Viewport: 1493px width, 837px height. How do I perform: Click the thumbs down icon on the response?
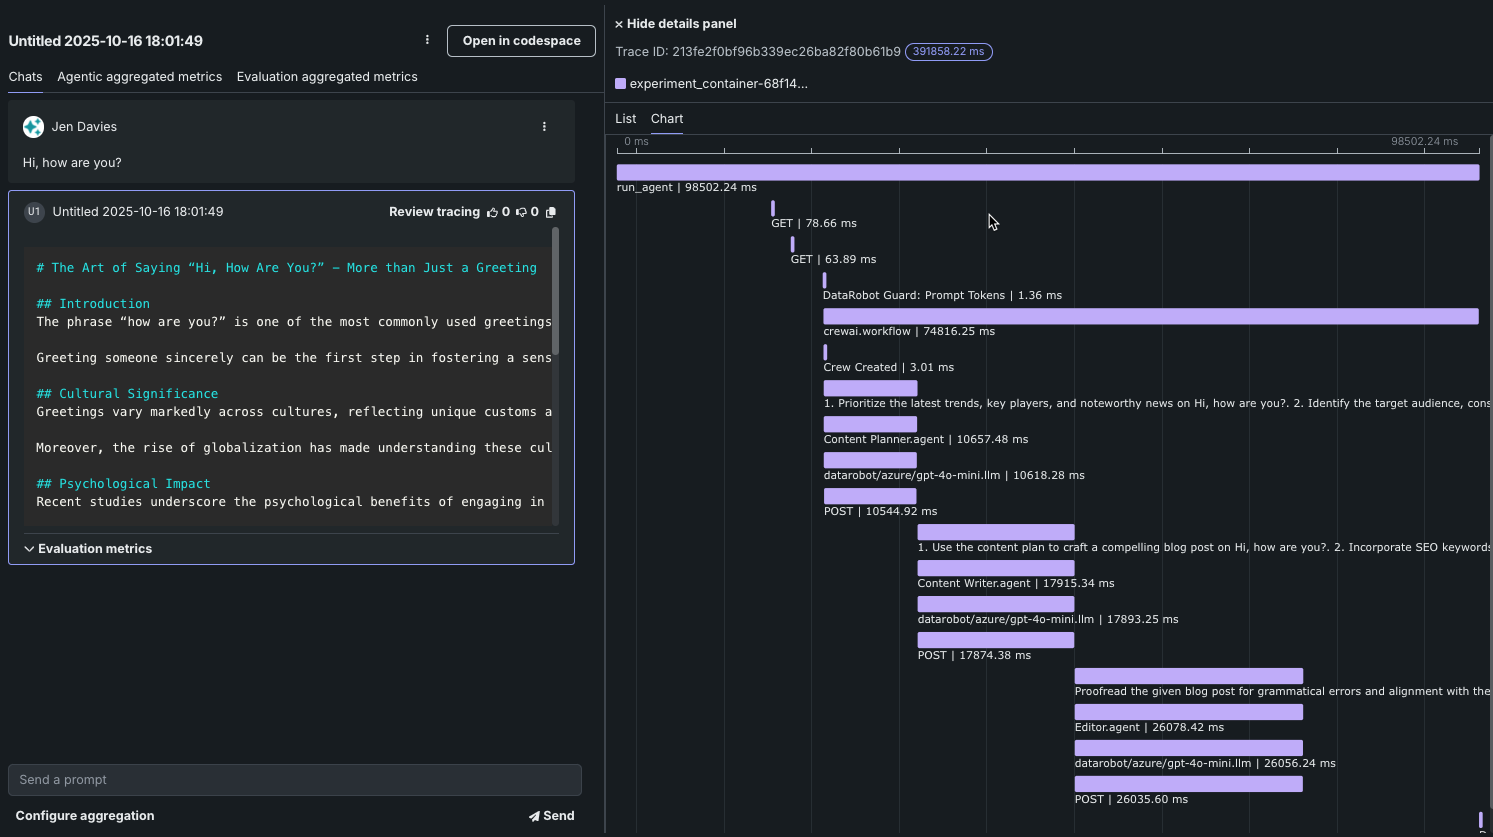[x=521, y=212]
